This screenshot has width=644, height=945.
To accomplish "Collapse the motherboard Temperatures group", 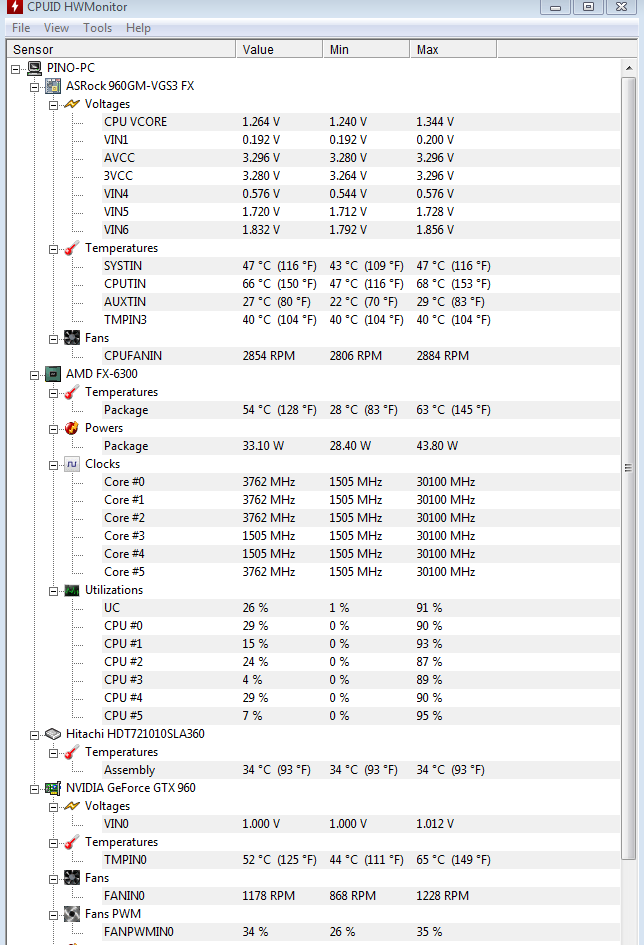I will click(53, 250).
